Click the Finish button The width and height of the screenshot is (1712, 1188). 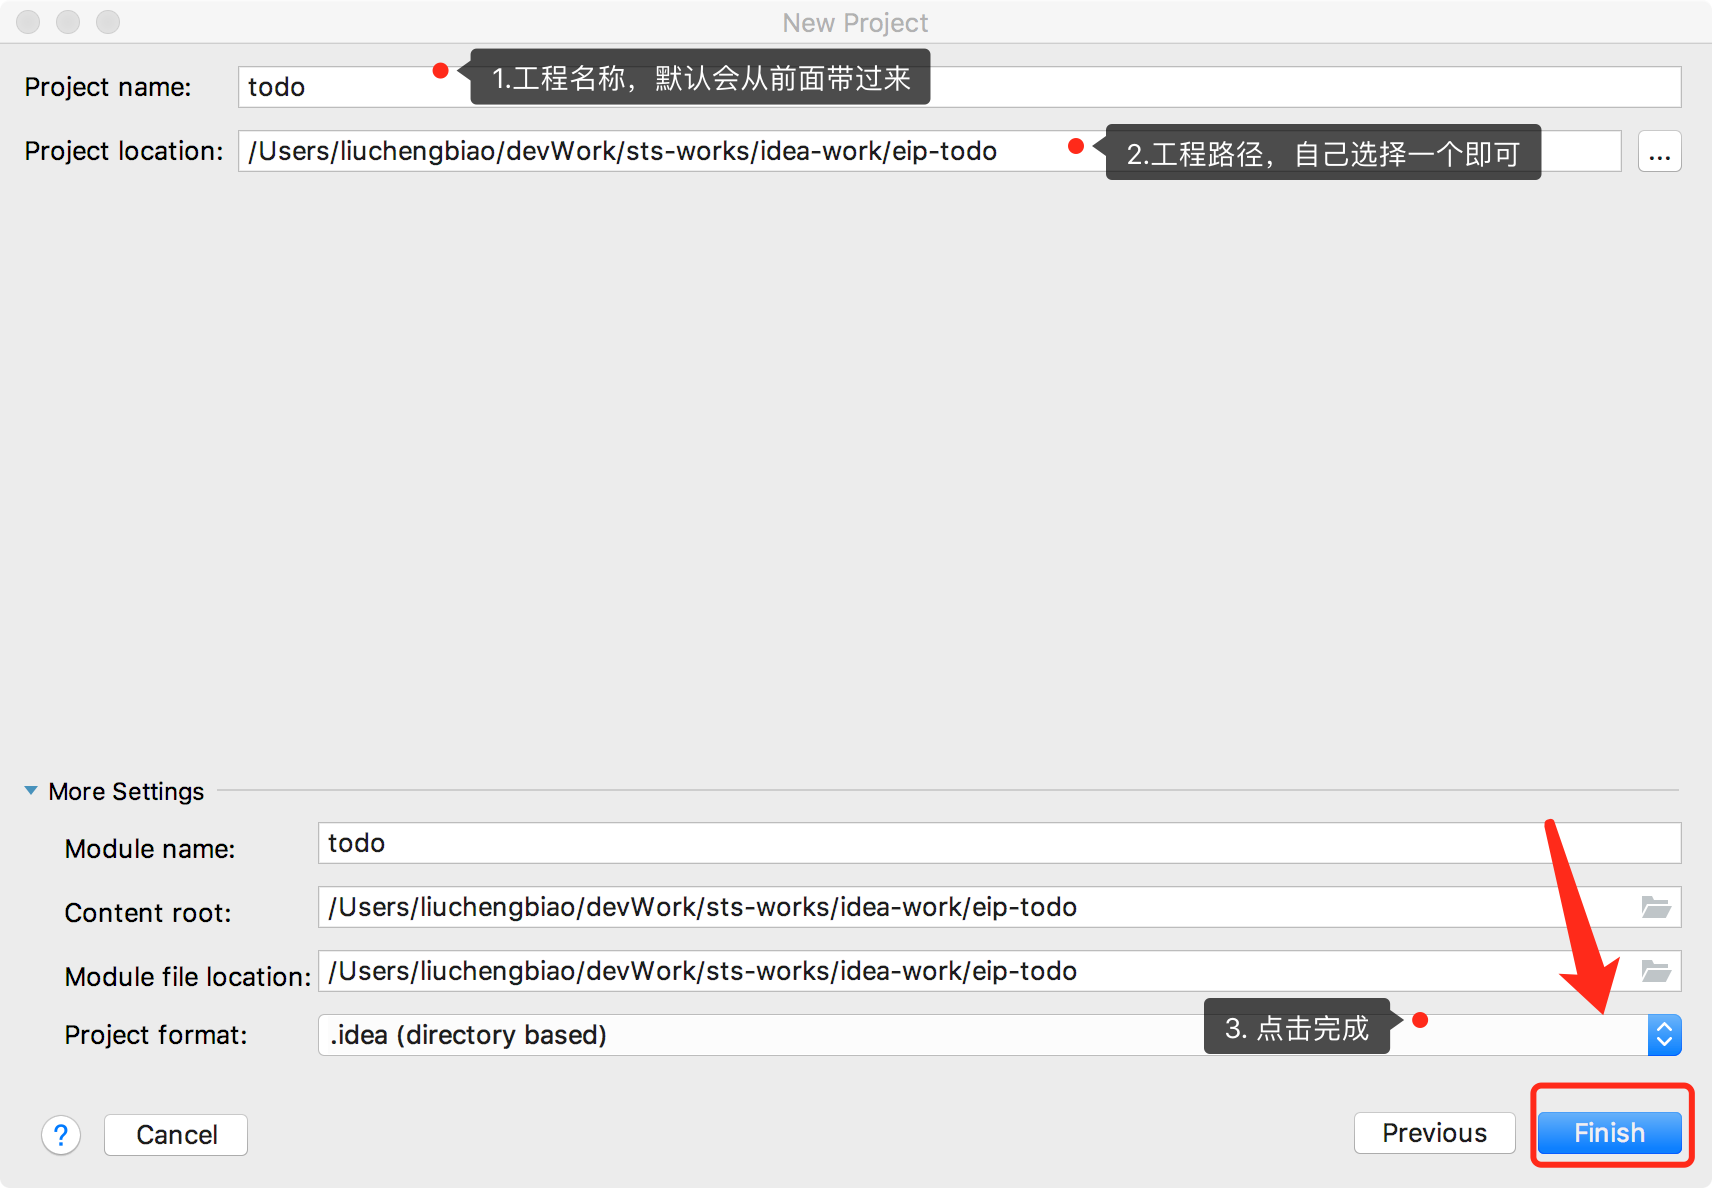(x=1610, y=1133)
